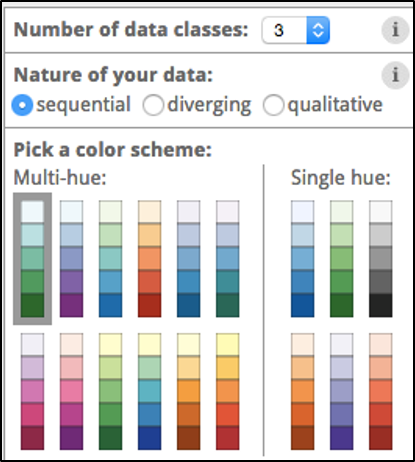Select the yellow-orange-red multi-hue scheme
Image resolution: width=415 pixels, height=462 pixels.
228,392
